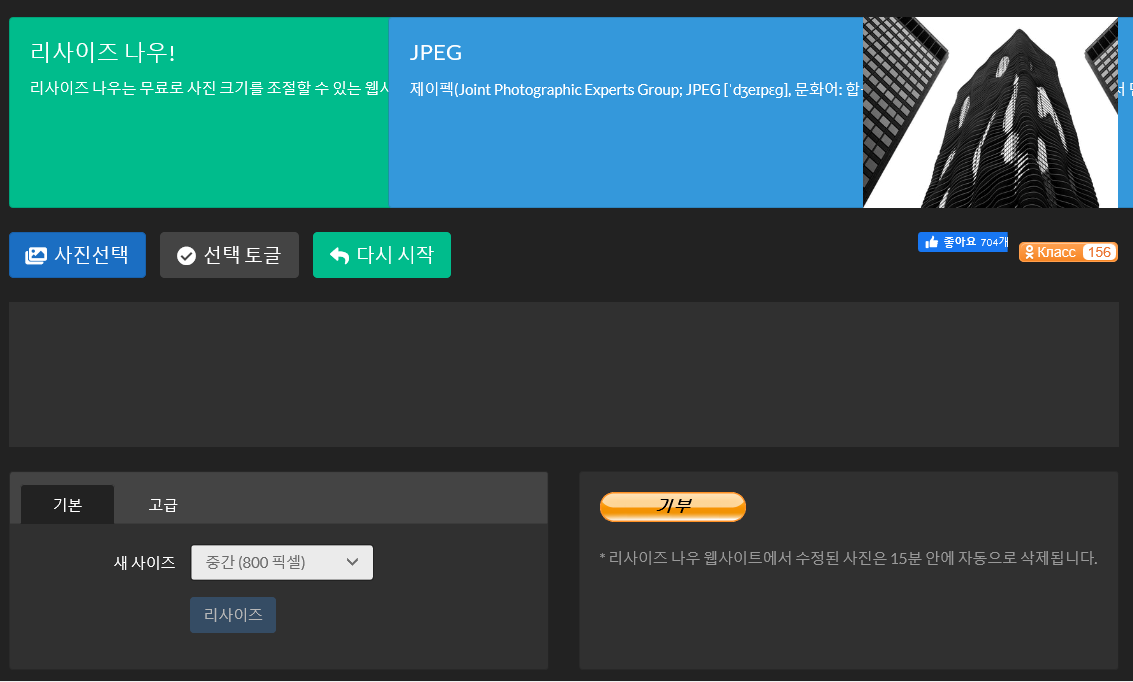Click the thumbs-up icon on the Facebook like button
Image resolution: width=1133 pixels, height=682 pixels.
[931, 242]
